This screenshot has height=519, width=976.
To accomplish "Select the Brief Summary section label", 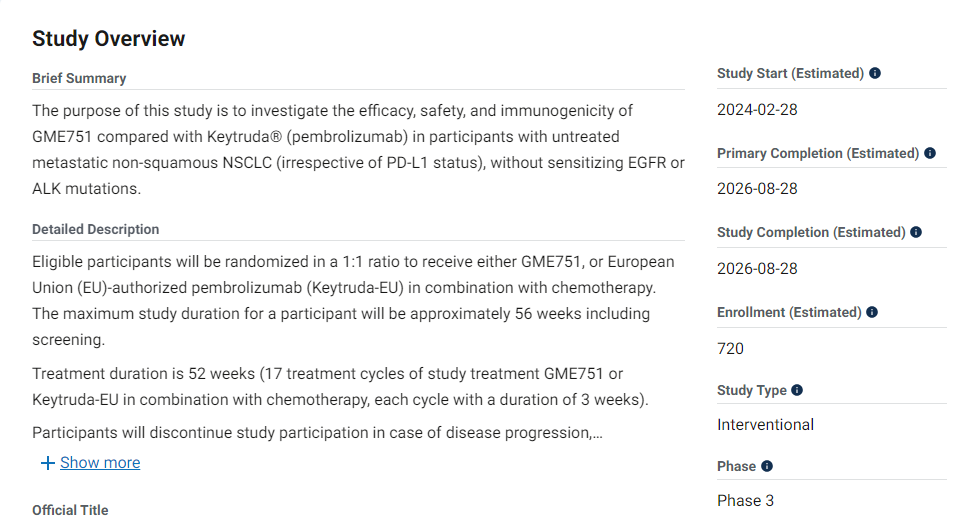I will (79, 78).
